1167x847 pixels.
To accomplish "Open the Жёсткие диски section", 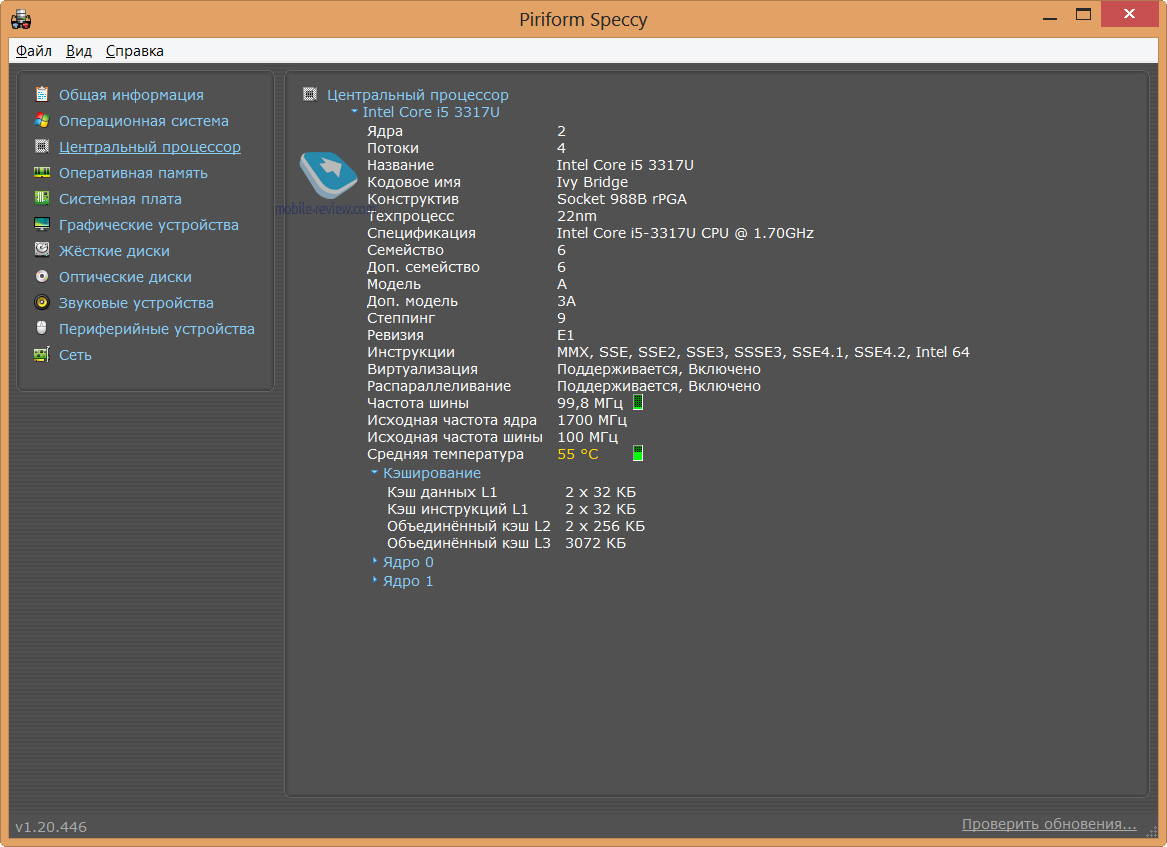I will coord(114,251).
